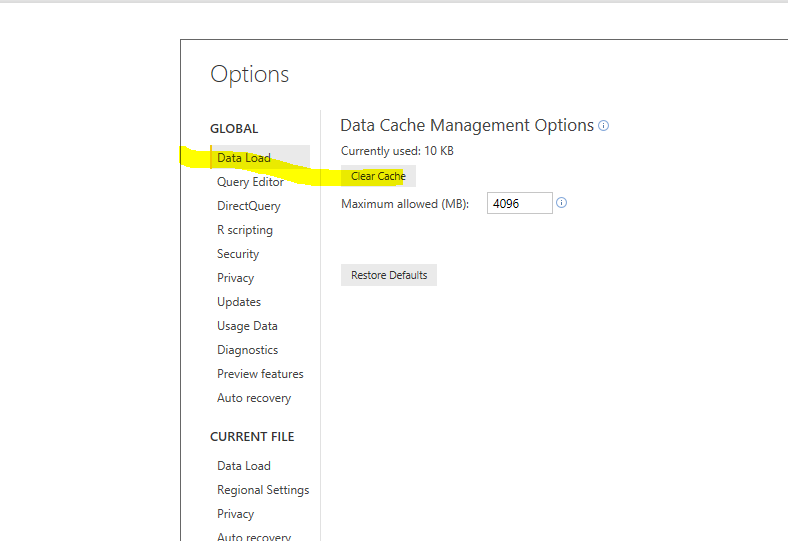This screenshot has width=788, height=541.
Task: Select Privacy under the Global section
Action: (x=235, y=278)
